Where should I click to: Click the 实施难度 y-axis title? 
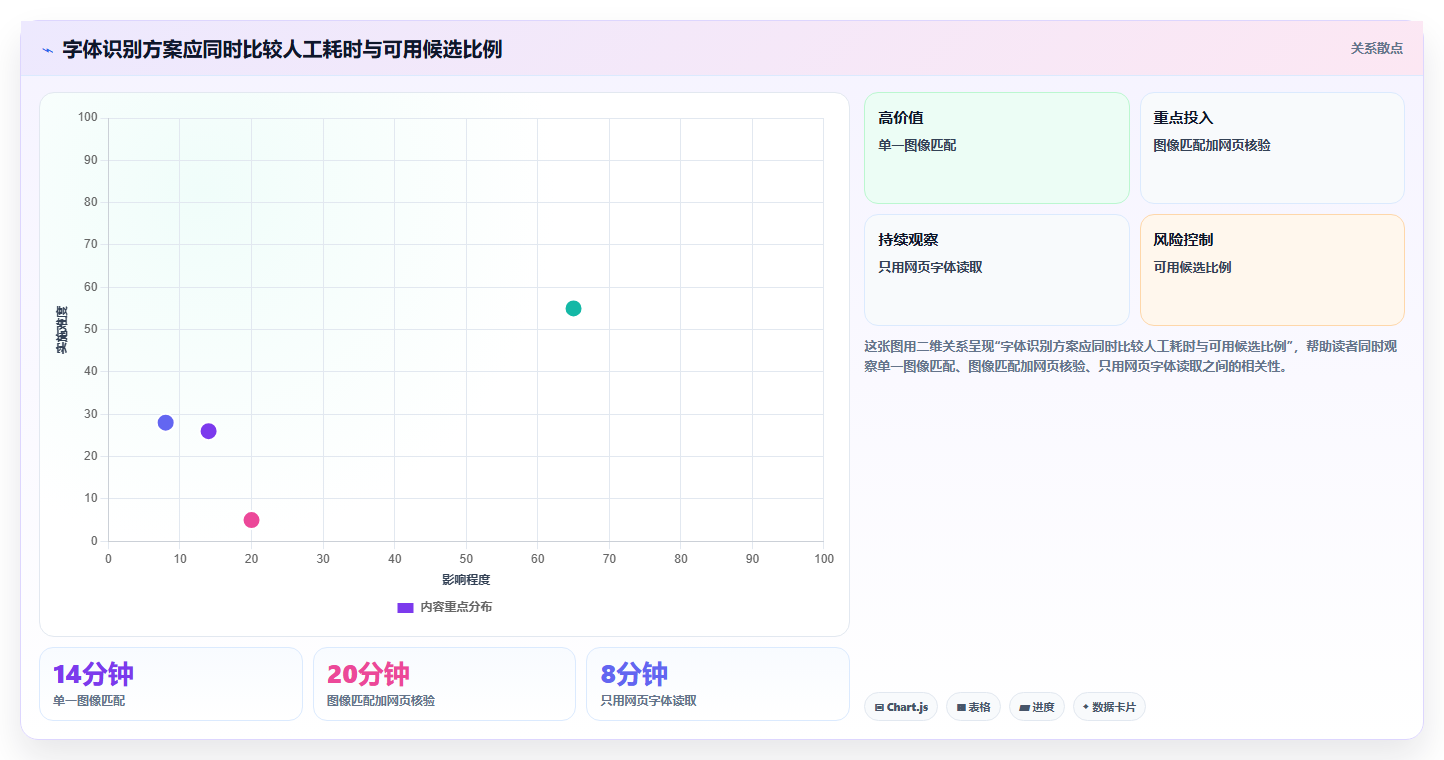pos(62,330)
